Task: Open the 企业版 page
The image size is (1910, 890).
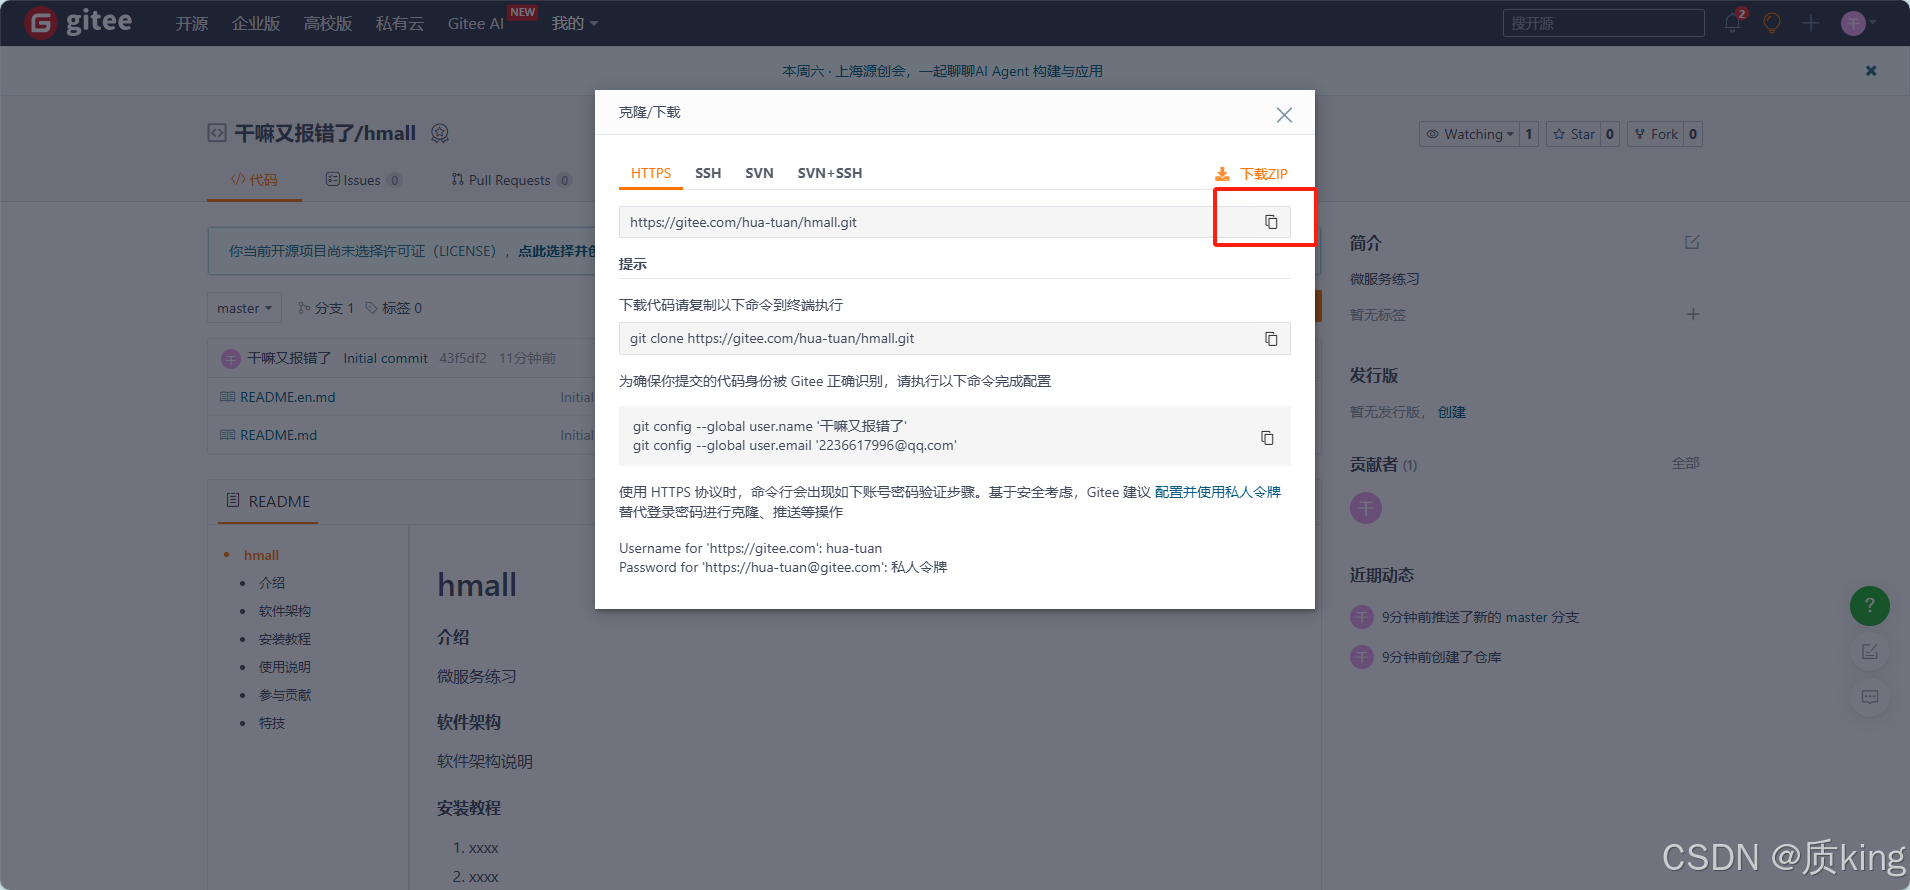Action: point(256,23)
